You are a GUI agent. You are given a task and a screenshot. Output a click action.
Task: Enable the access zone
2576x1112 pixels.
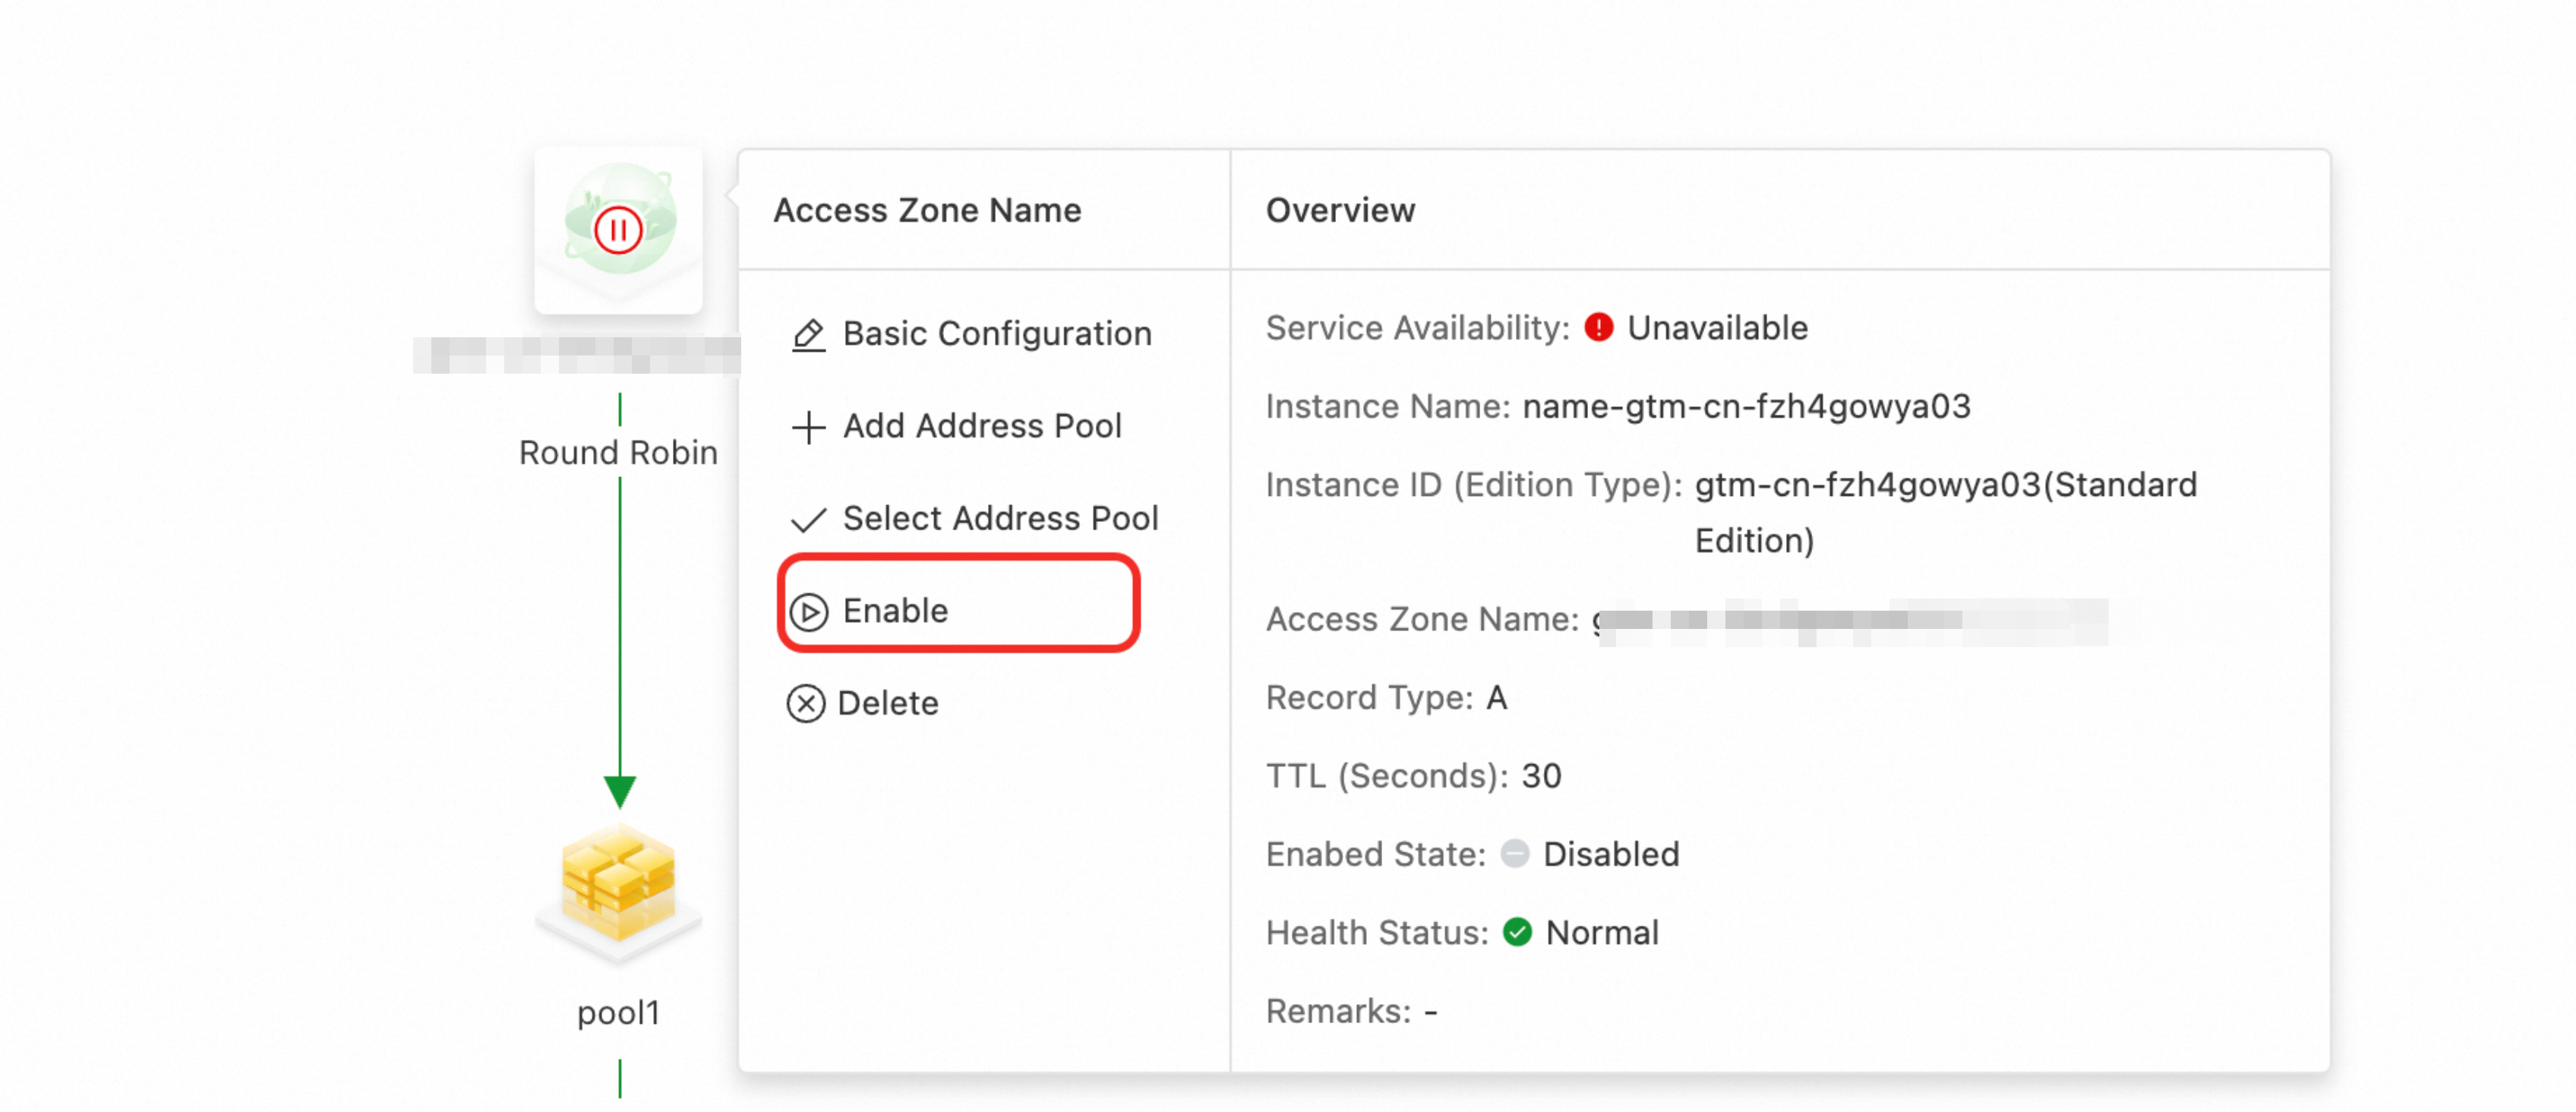pyautogui.click(x=895, y=610)
